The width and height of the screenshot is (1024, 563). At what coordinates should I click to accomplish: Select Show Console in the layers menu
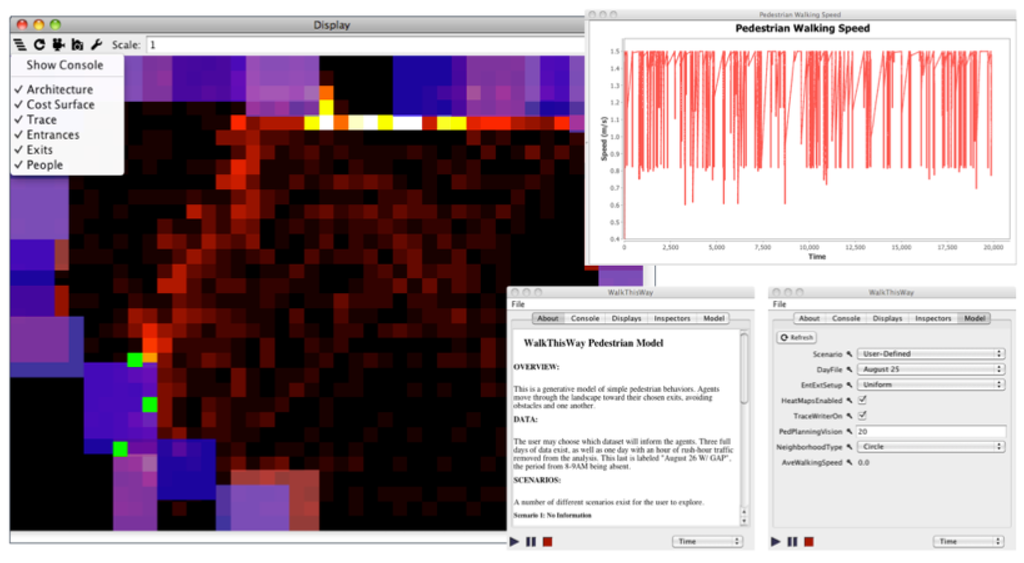pos(64,65)
